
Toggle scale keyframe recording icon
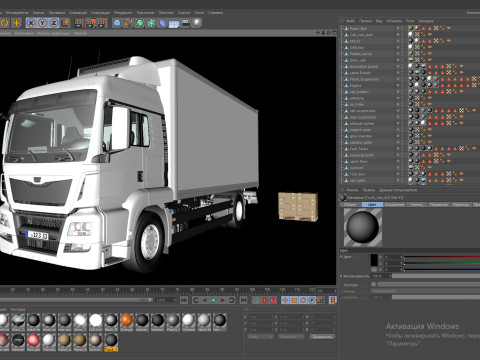[294, 300]
